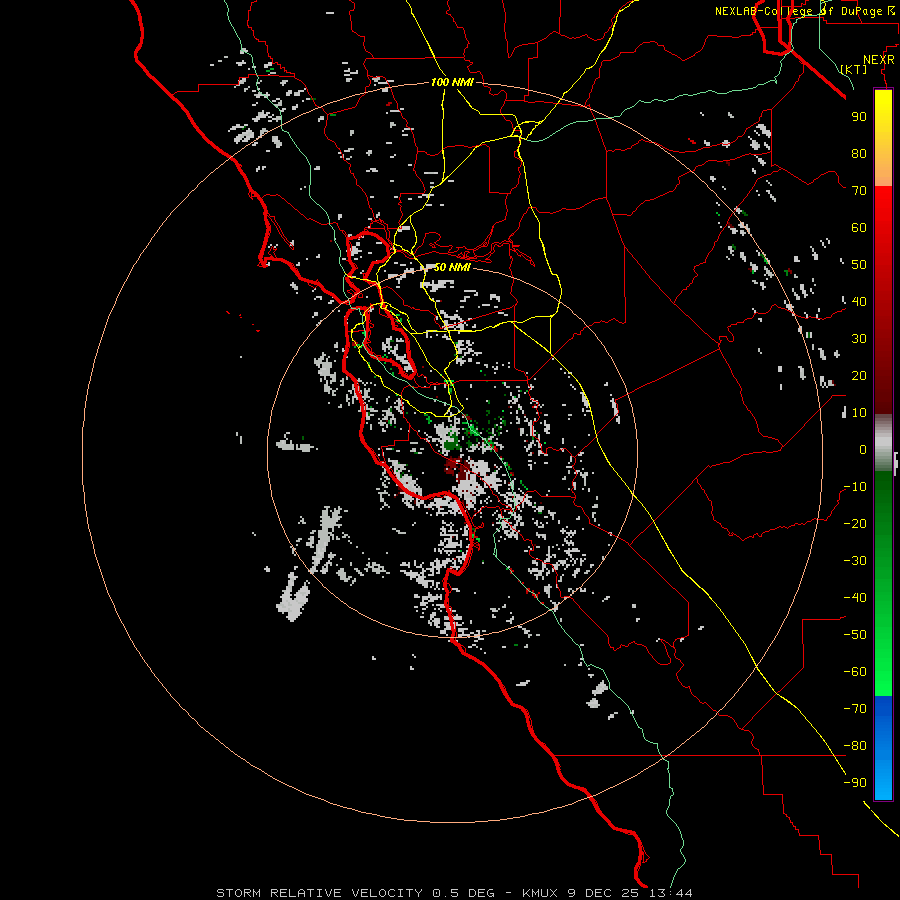Click the -30 value on velocity scale
This screenshot has height=900, width=900.
(855, 561)
